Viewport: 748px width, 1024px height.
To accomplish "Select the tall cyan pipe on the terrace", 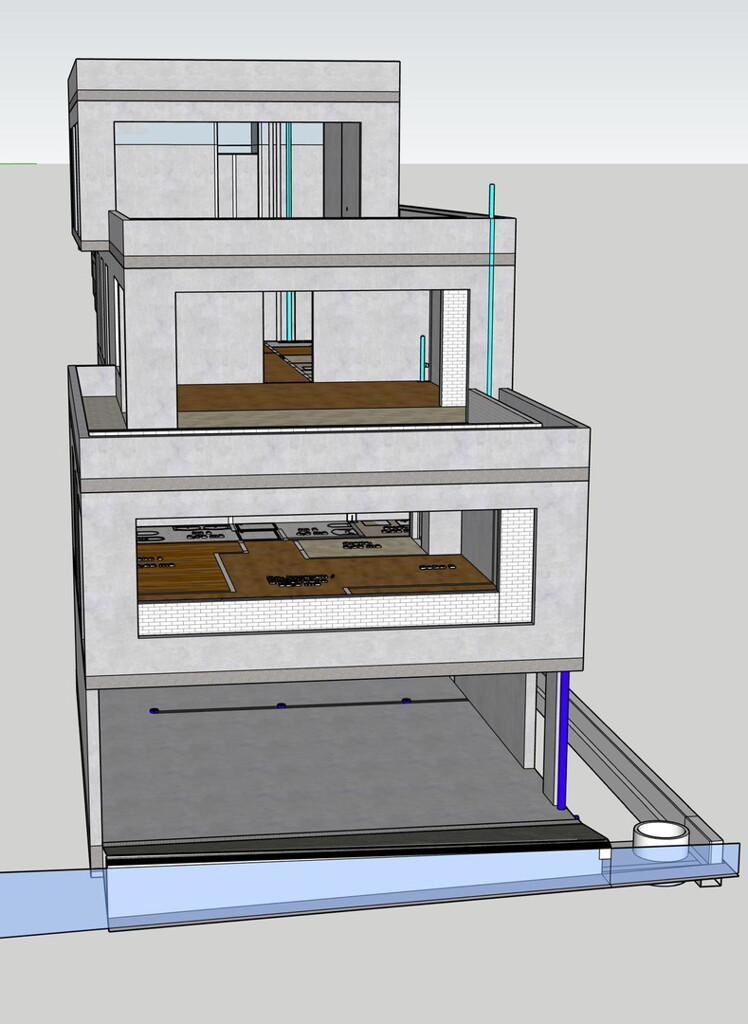I will [x=491, y=290].
